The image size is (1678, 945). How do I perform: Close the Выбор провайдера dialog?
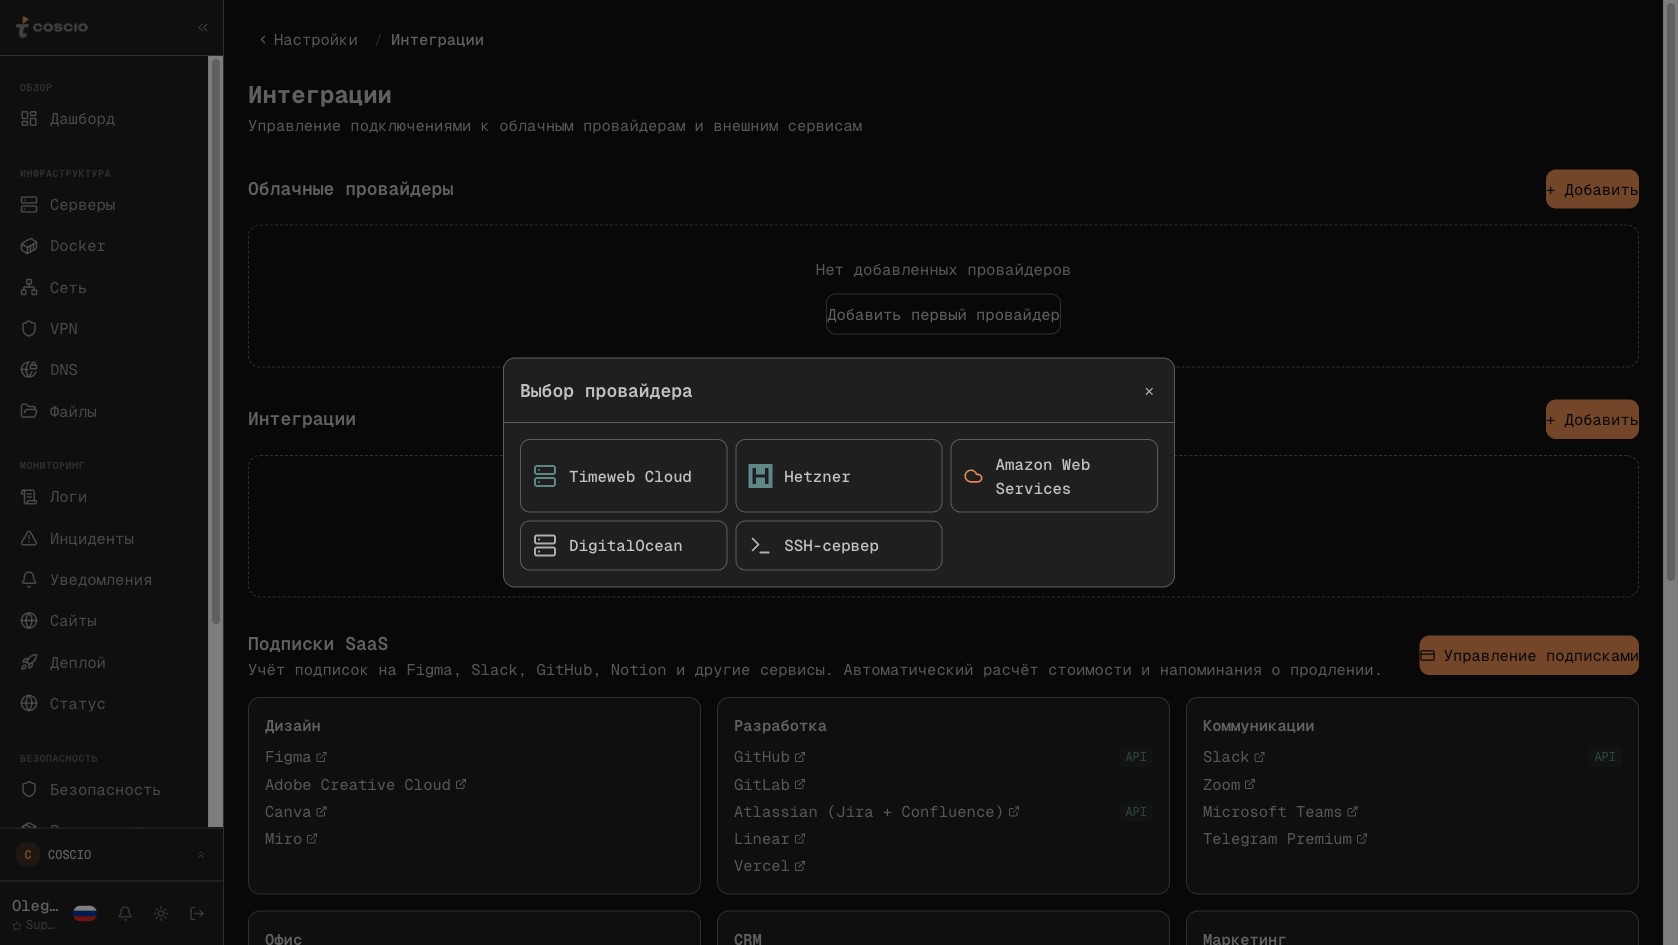(x=1149, y=391)
